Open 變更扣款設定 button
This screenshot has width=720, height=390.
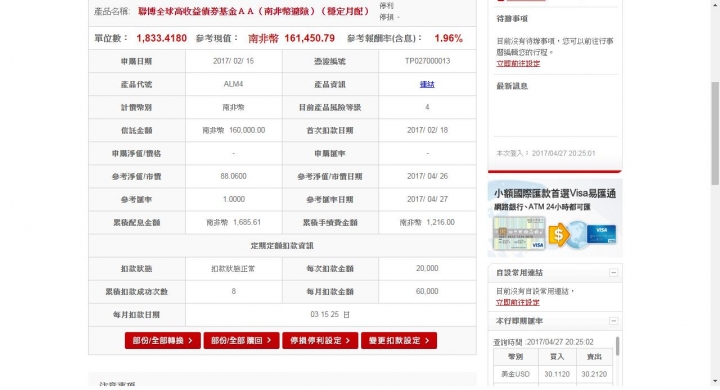pos(399,340)
